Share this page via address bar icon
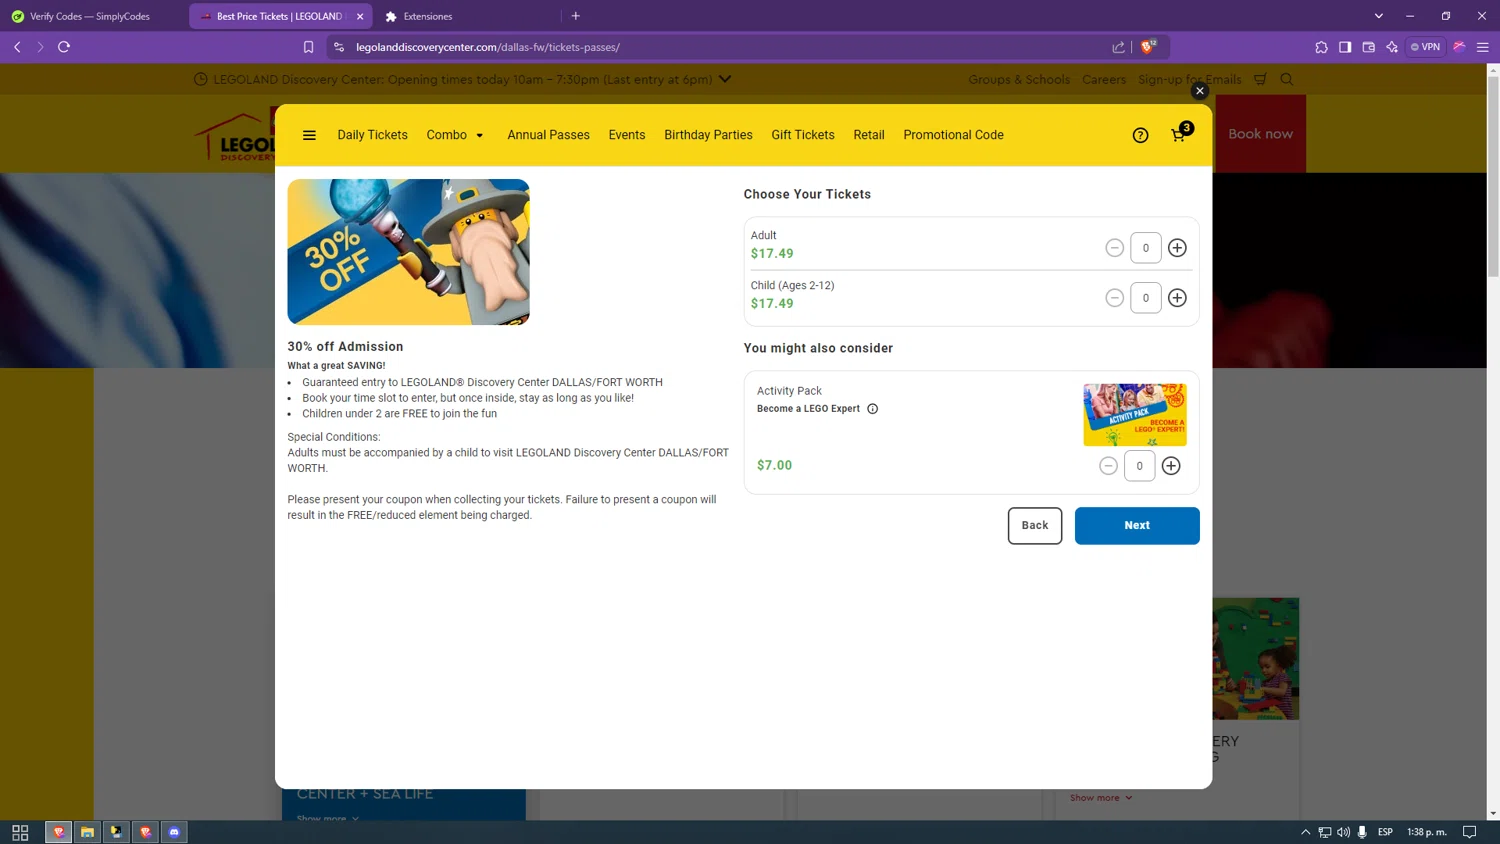Viewport: 1500px width, 844px height. 1118,47
